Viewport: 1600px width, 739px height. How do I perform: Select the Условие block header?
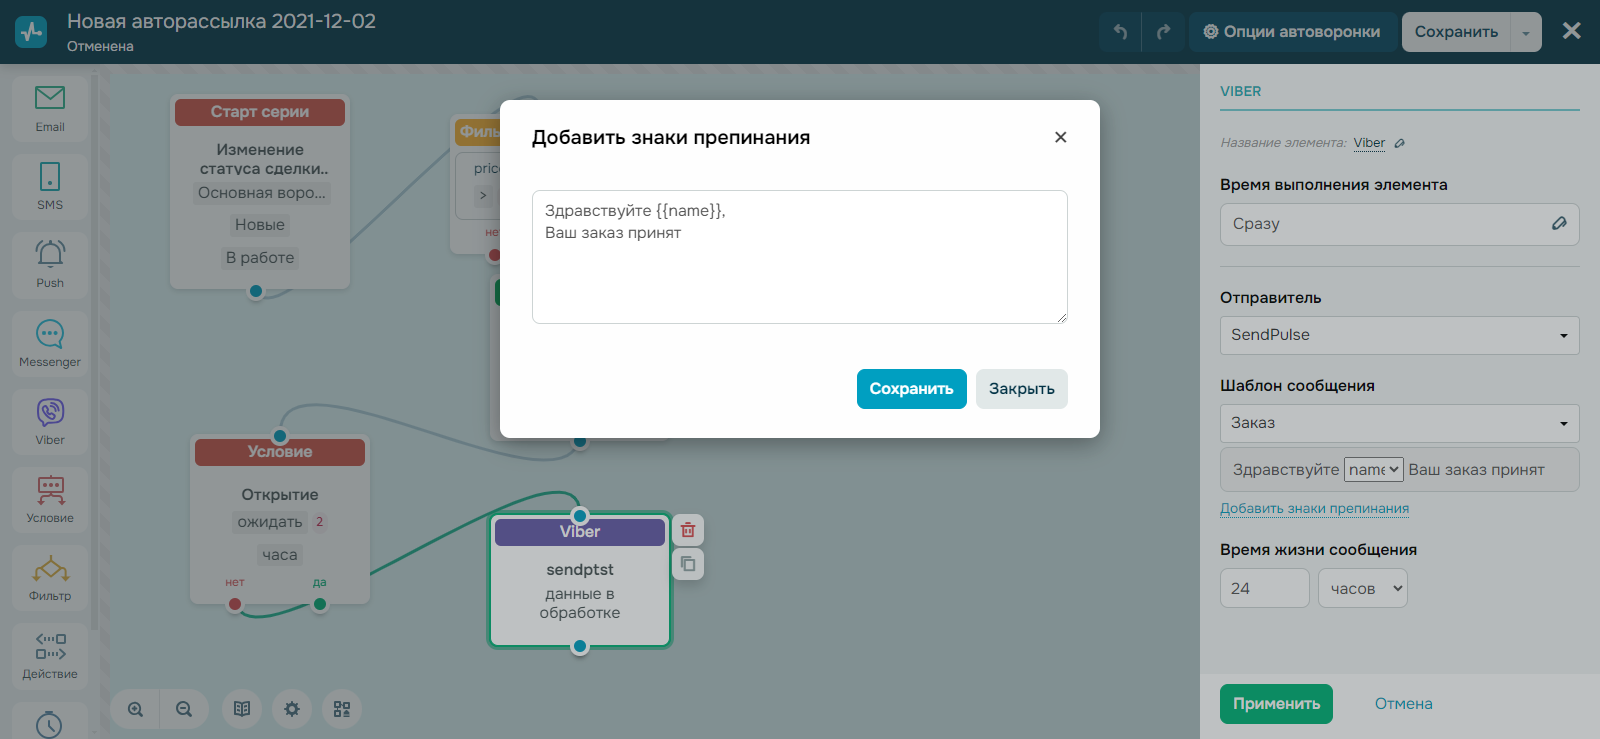[x=280, y=452]
